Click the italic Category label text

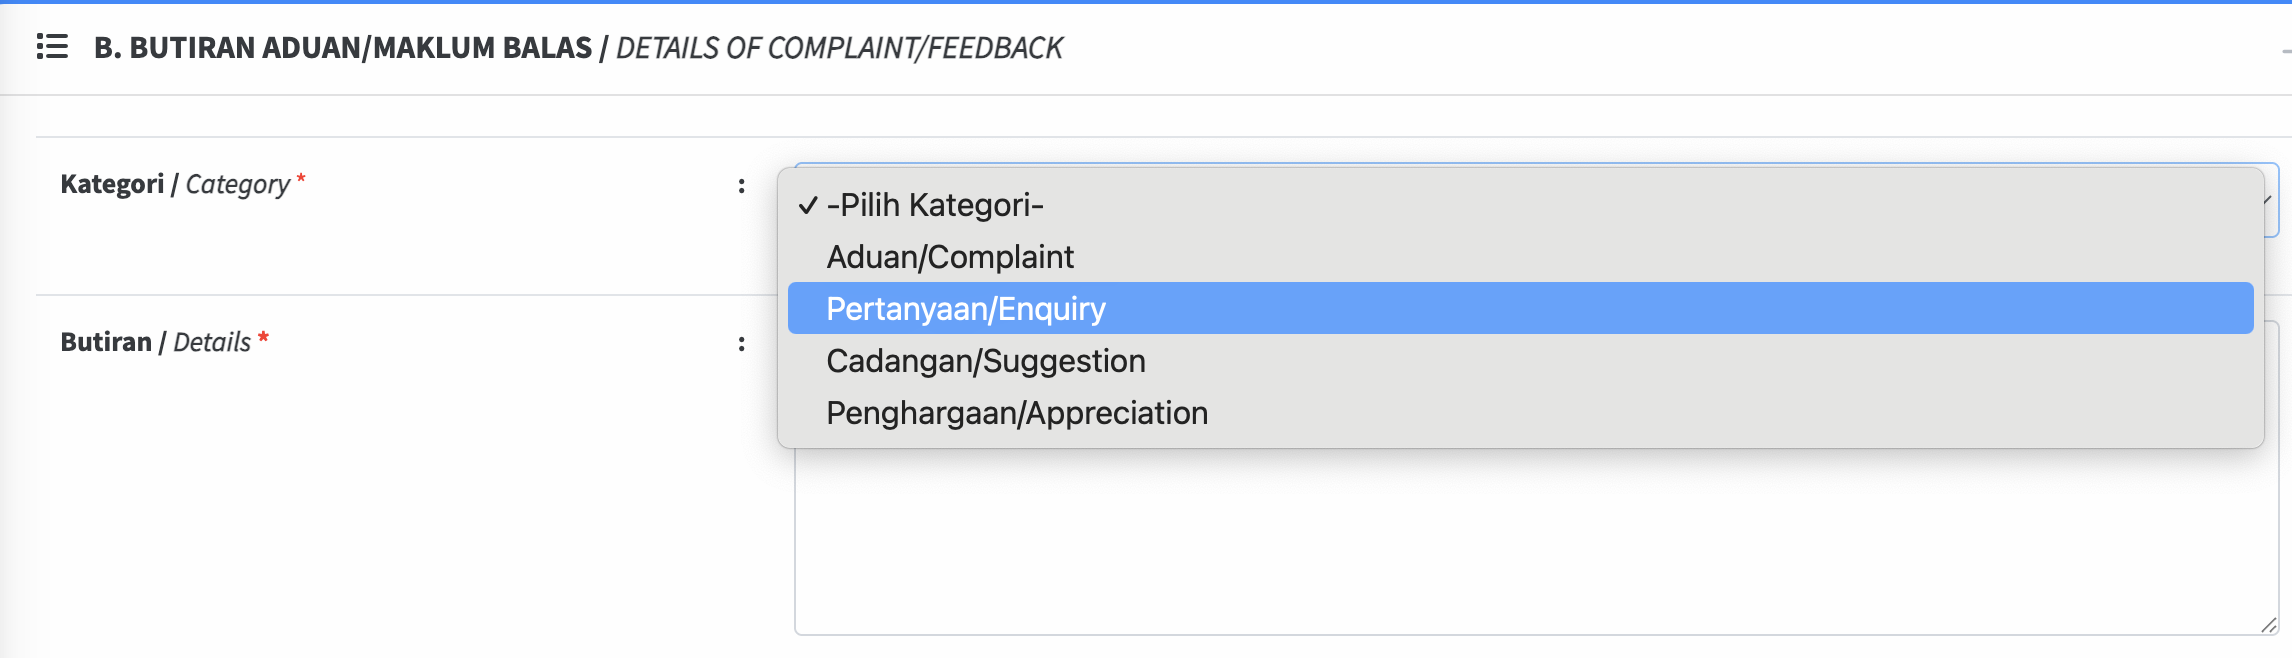click(x=237, y=184)
